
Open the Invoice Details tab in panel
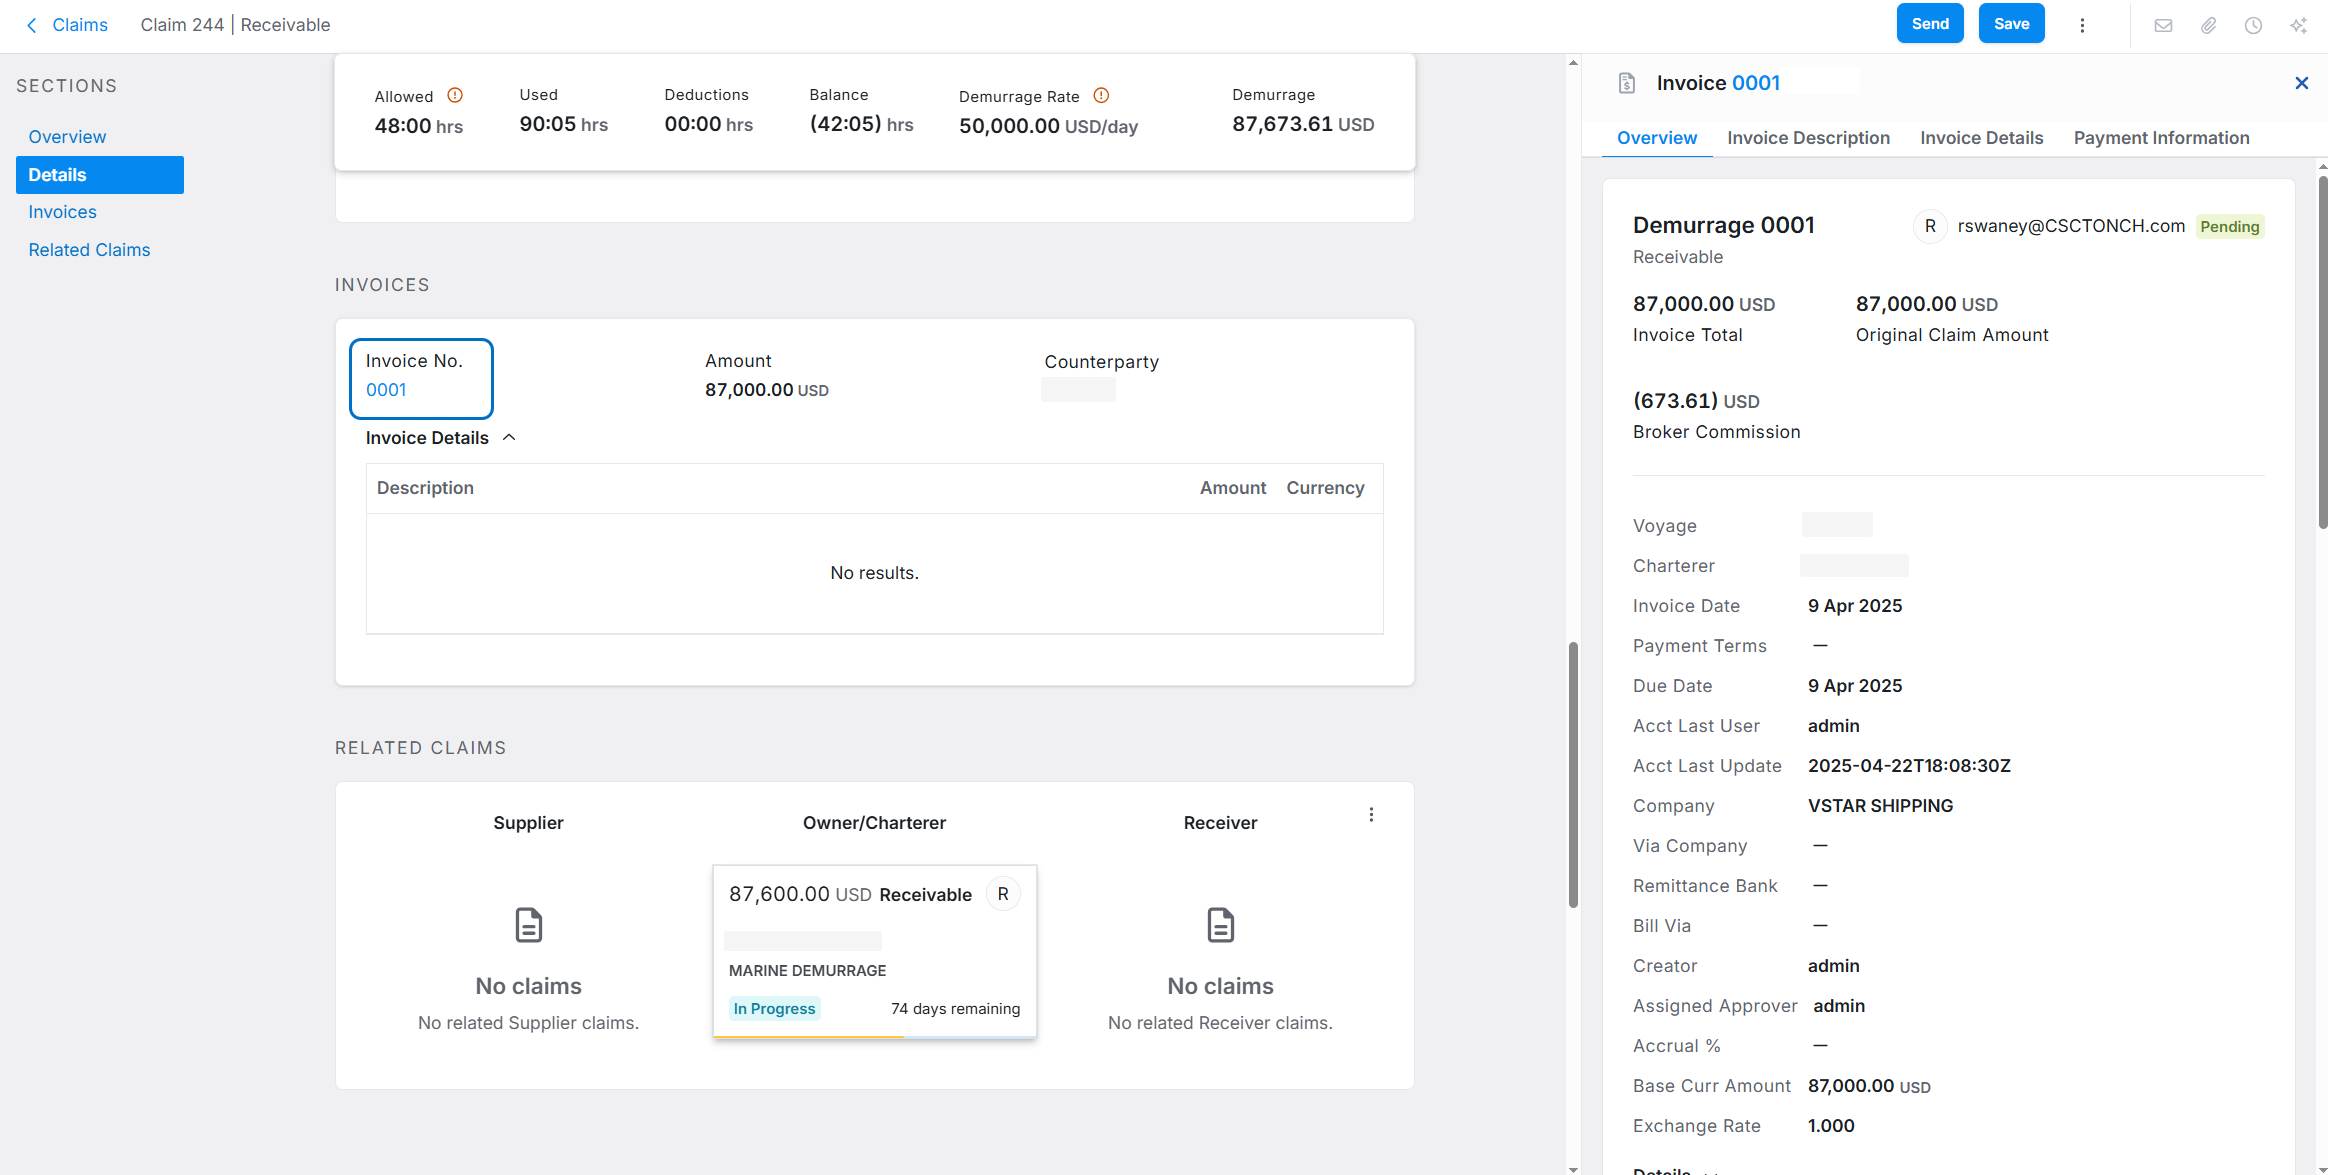coord(1981,138)
